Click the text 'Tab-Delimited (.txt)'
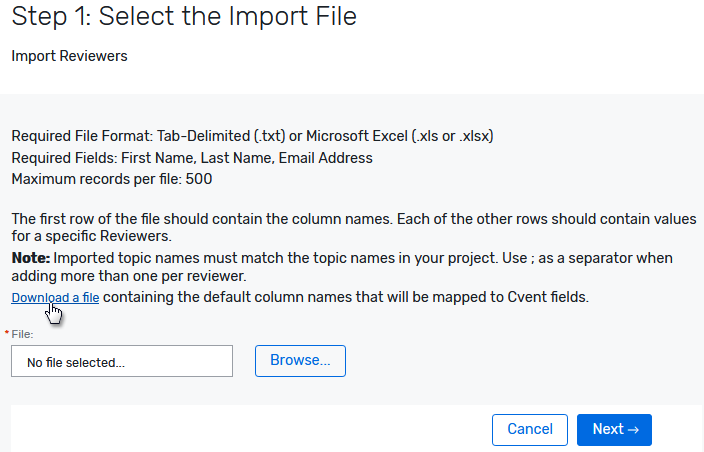 pos(221,137)
